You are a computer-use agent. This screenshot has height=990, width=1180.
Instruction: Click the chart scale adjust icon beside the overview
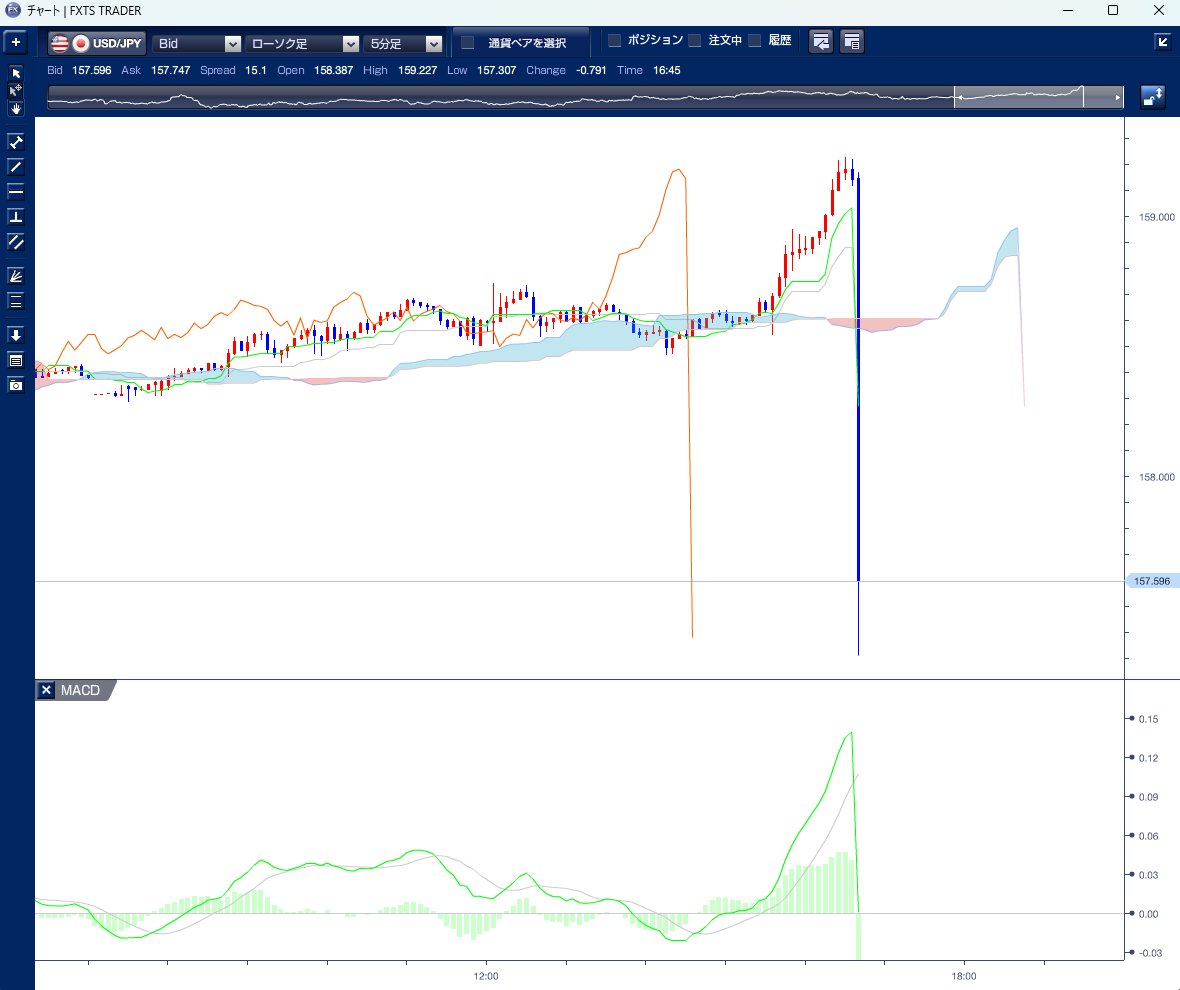click(x=1152, y=97)
